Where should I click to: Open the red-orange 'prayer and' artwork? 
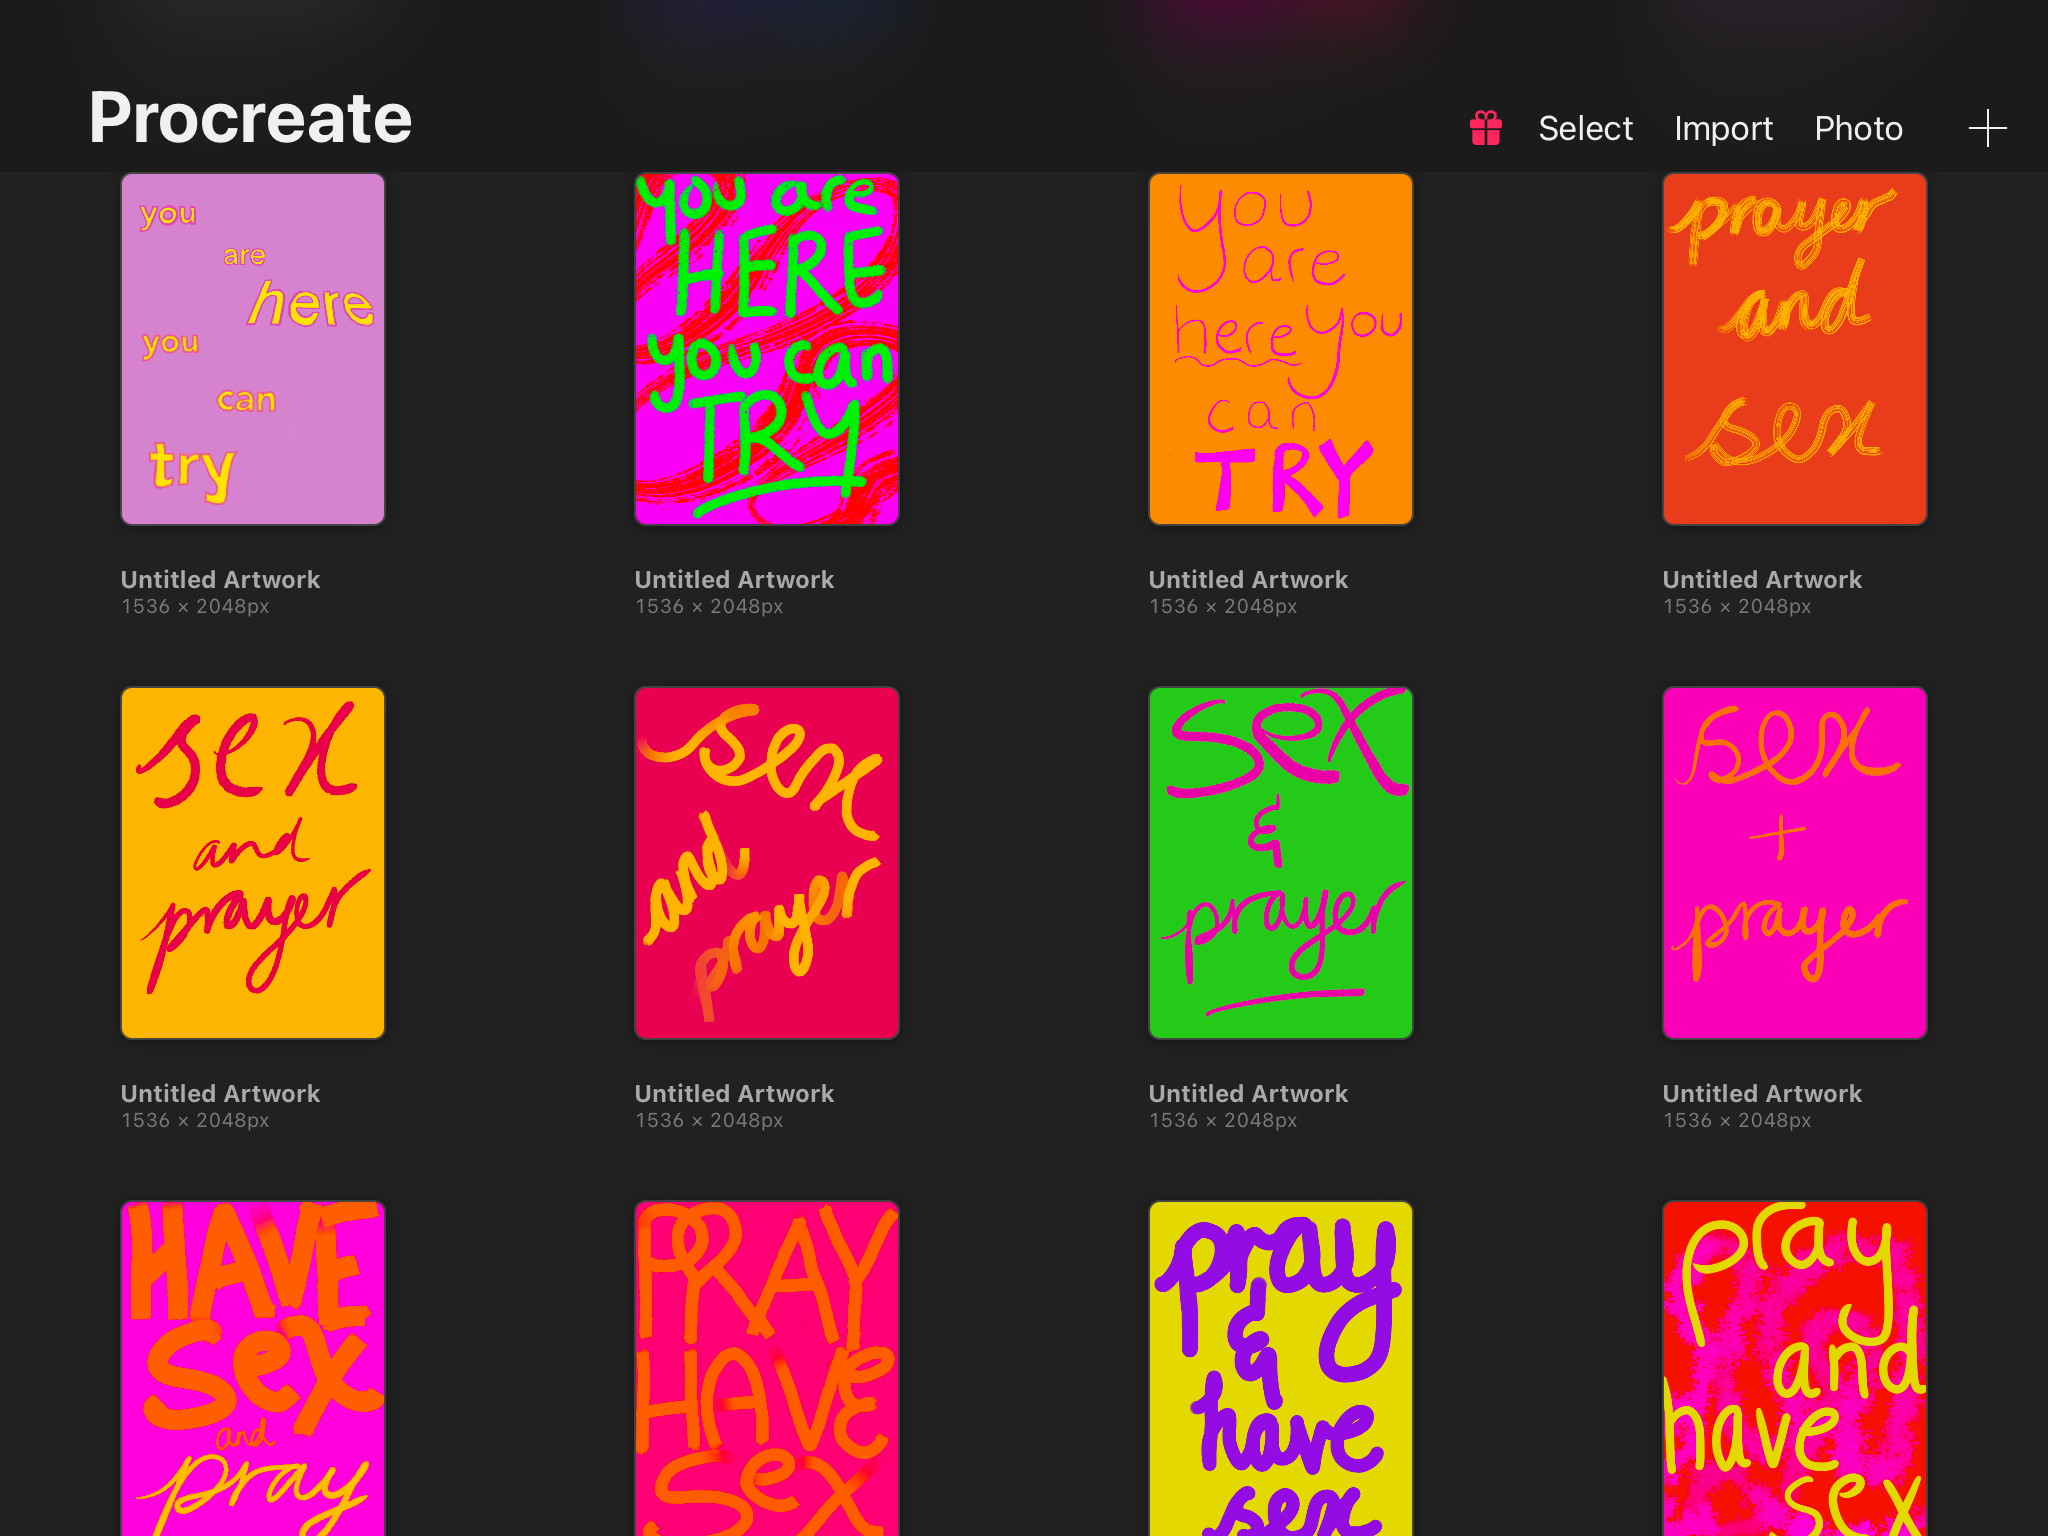coord(1794,349)
